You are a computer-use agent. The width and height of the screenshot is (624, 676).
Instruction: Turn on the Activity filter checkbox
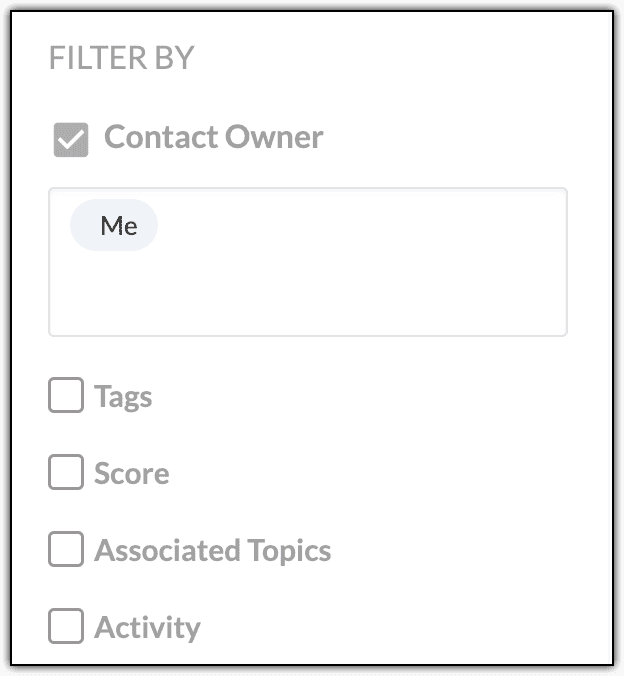(x=66, y=627)
